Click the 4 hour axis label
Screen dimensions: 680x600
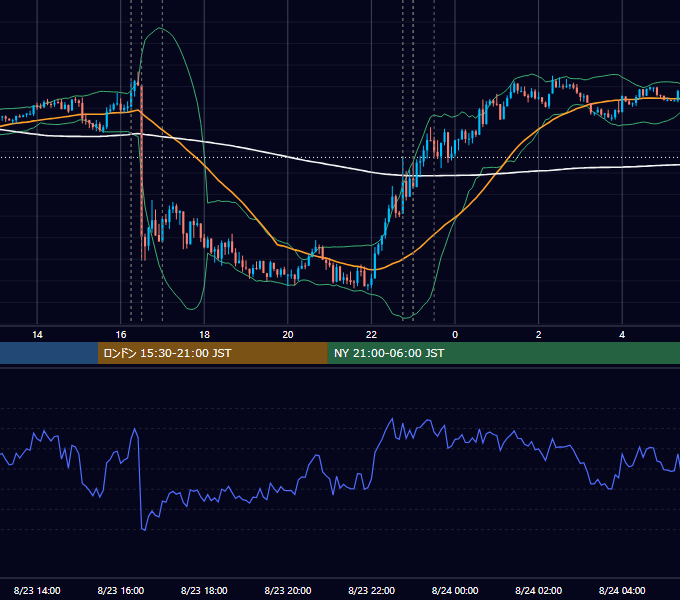622,335
